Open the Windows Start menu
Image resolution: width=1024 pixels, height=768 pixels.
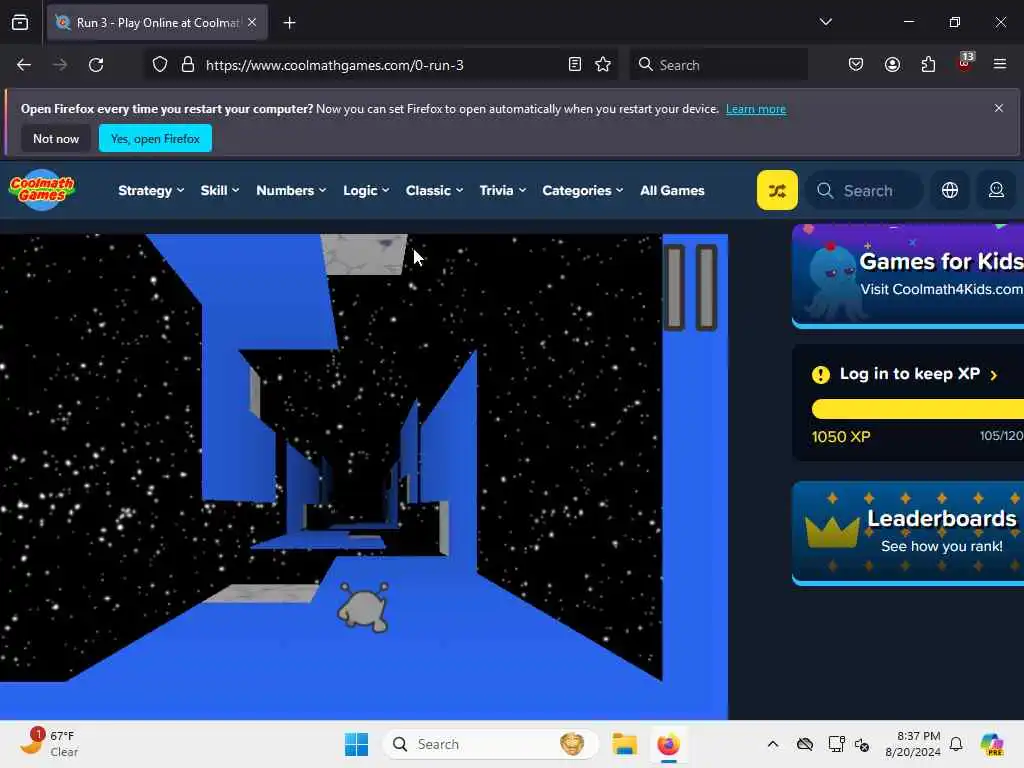[x=357, y=744]
